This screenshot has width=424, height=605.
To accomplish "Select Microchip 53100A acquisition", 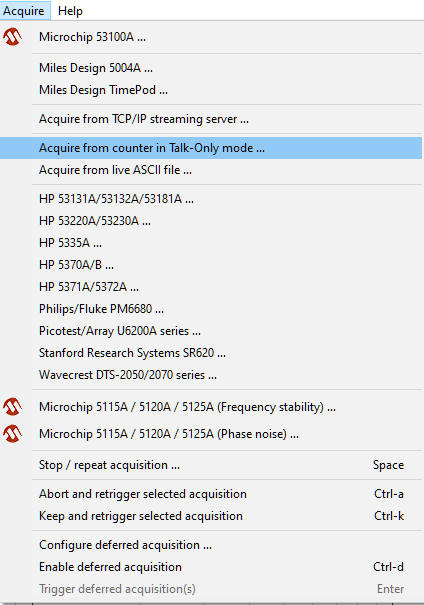I will [x=211, y=37].
